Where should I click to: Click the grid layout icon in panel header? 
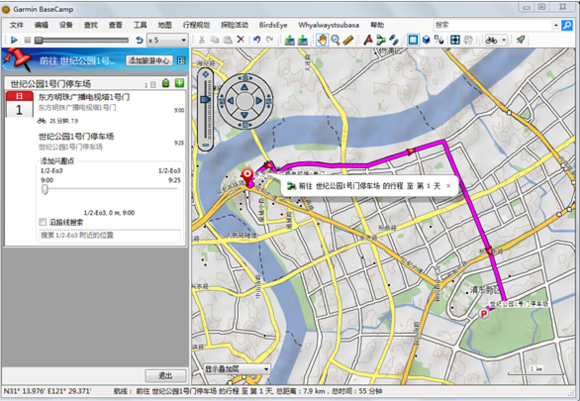[181, 60]
